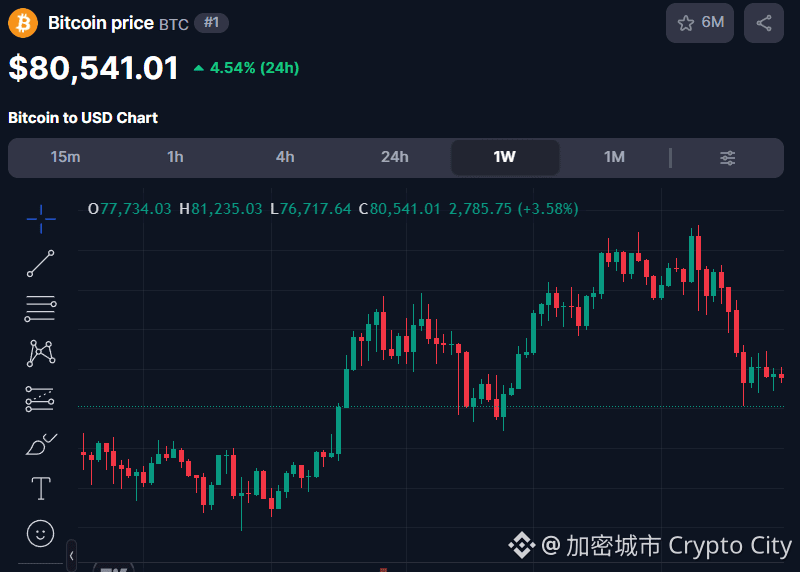Click the Bitcoin to USD Chart heading
800x572 pixels.
pyautogui.click(x=83, y=118)
